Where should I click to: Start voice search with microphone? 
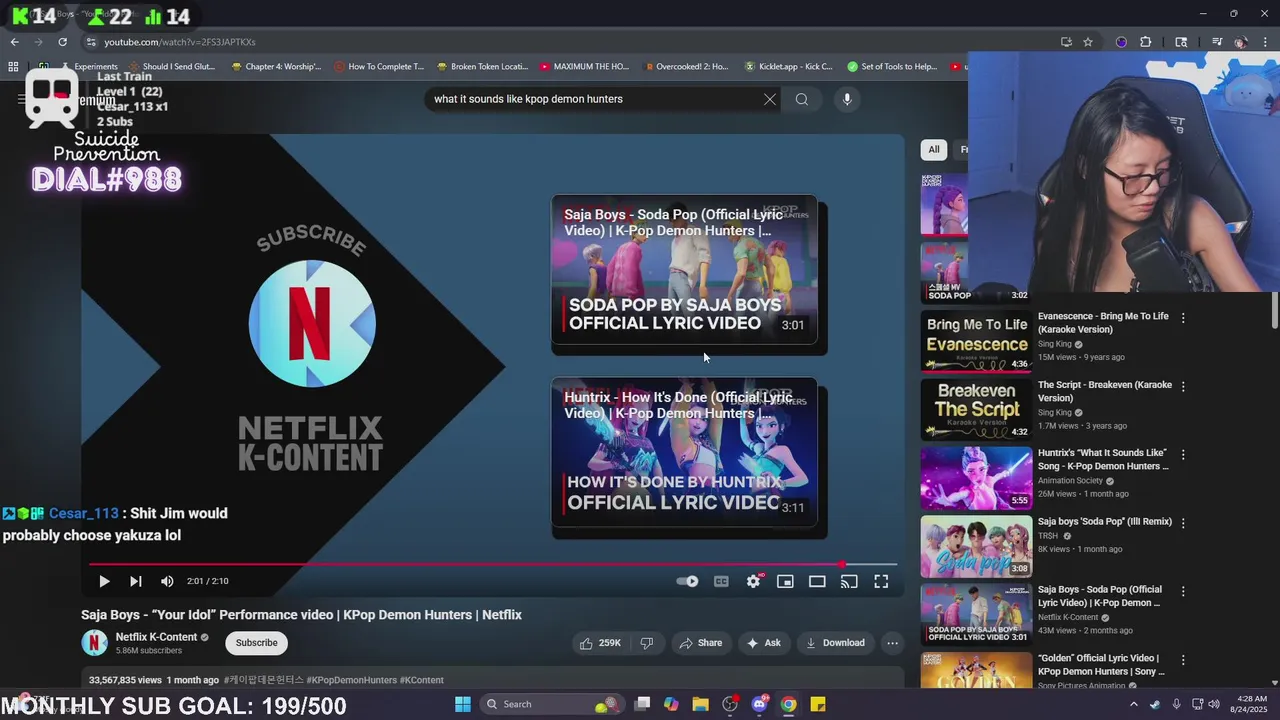pyautogui.click(x=847, y=99)
